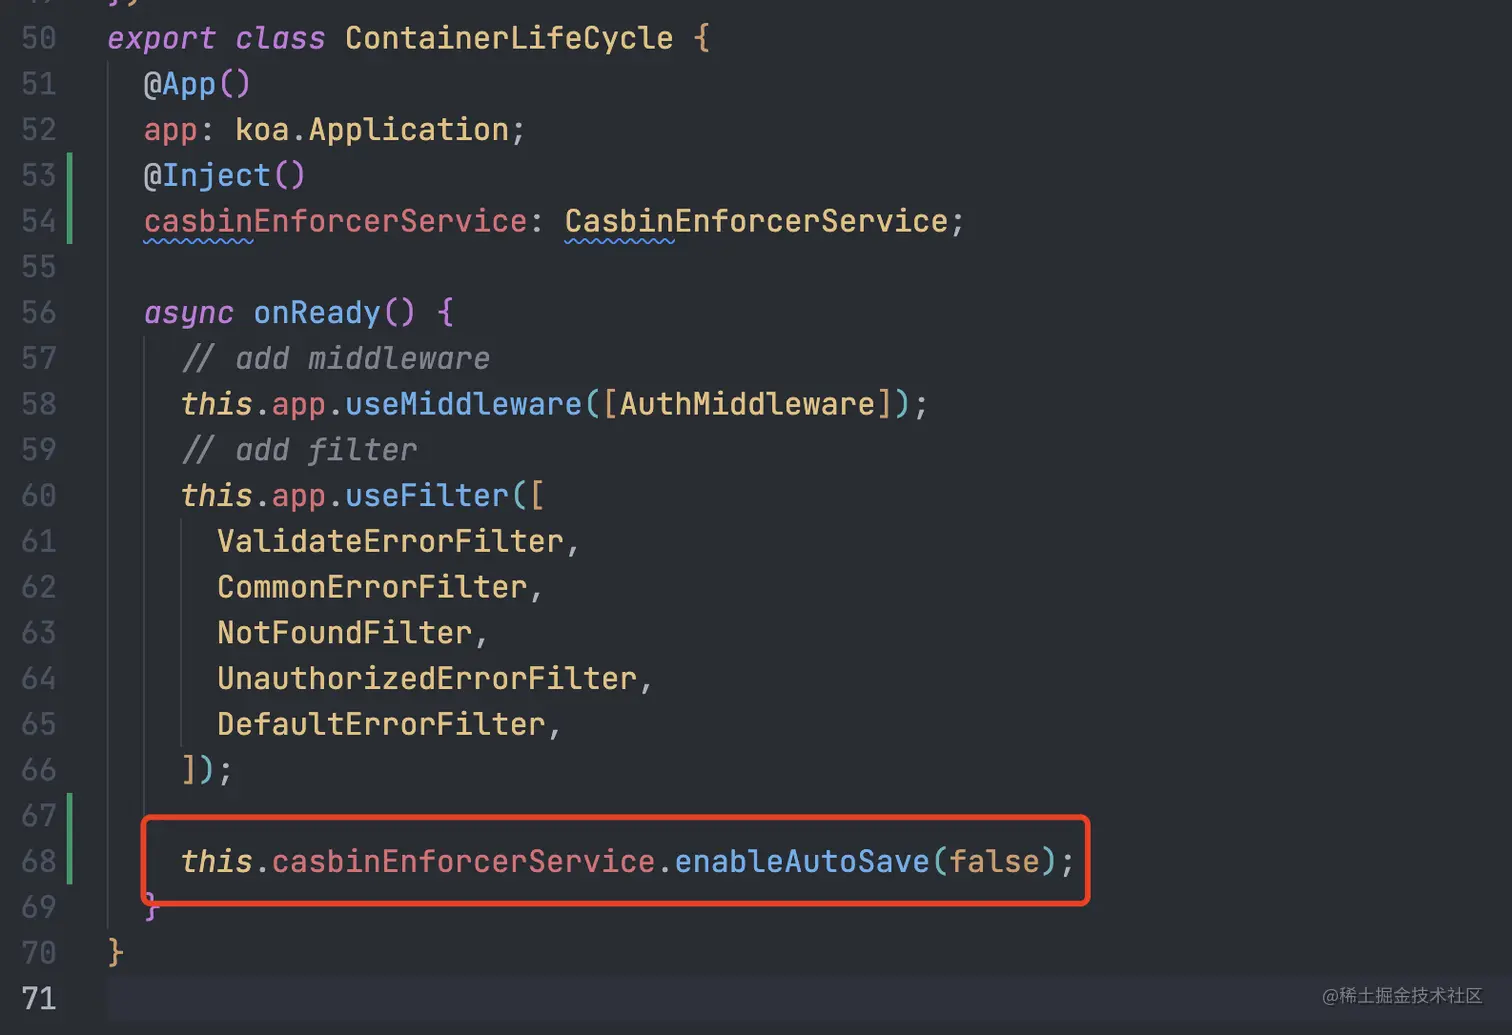This screenshot has width=1512, height=1035.
Task: Click CommonErrorFilter entry
Action: [x=372, y=587]
